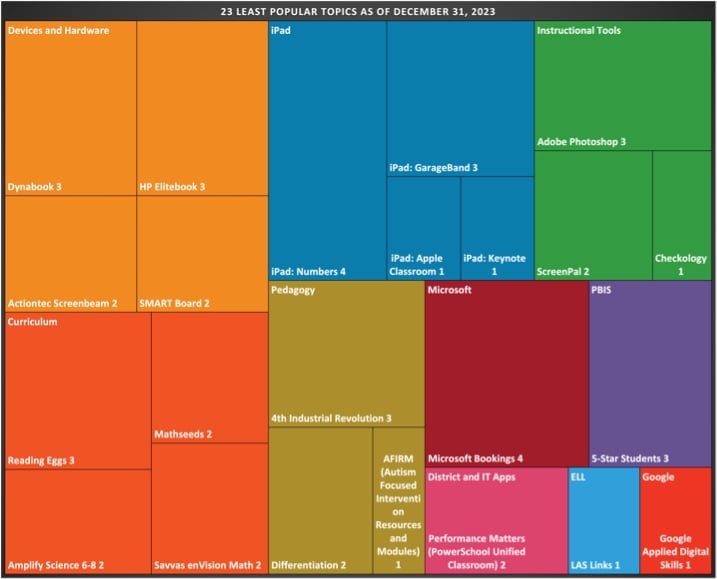
Task: Click the 'Curriculum' category label
Action: 32,322
